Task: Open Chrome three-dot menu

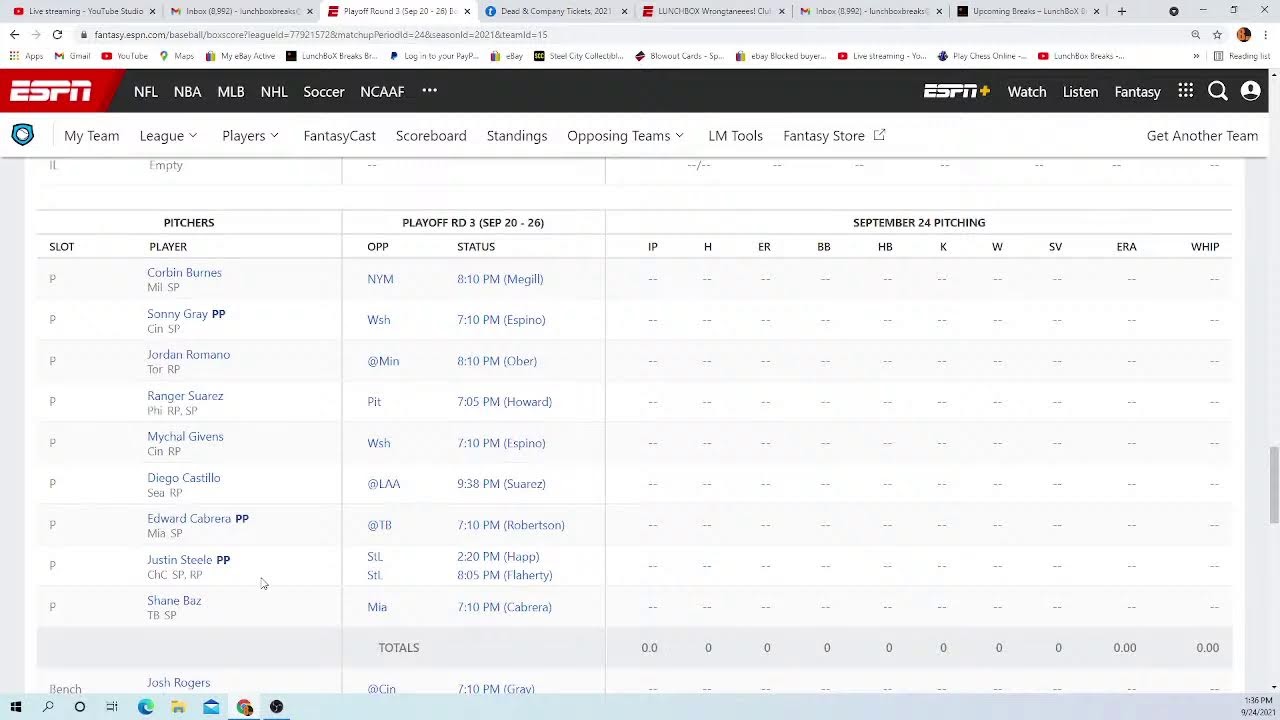Action: tap(1266, 34)
